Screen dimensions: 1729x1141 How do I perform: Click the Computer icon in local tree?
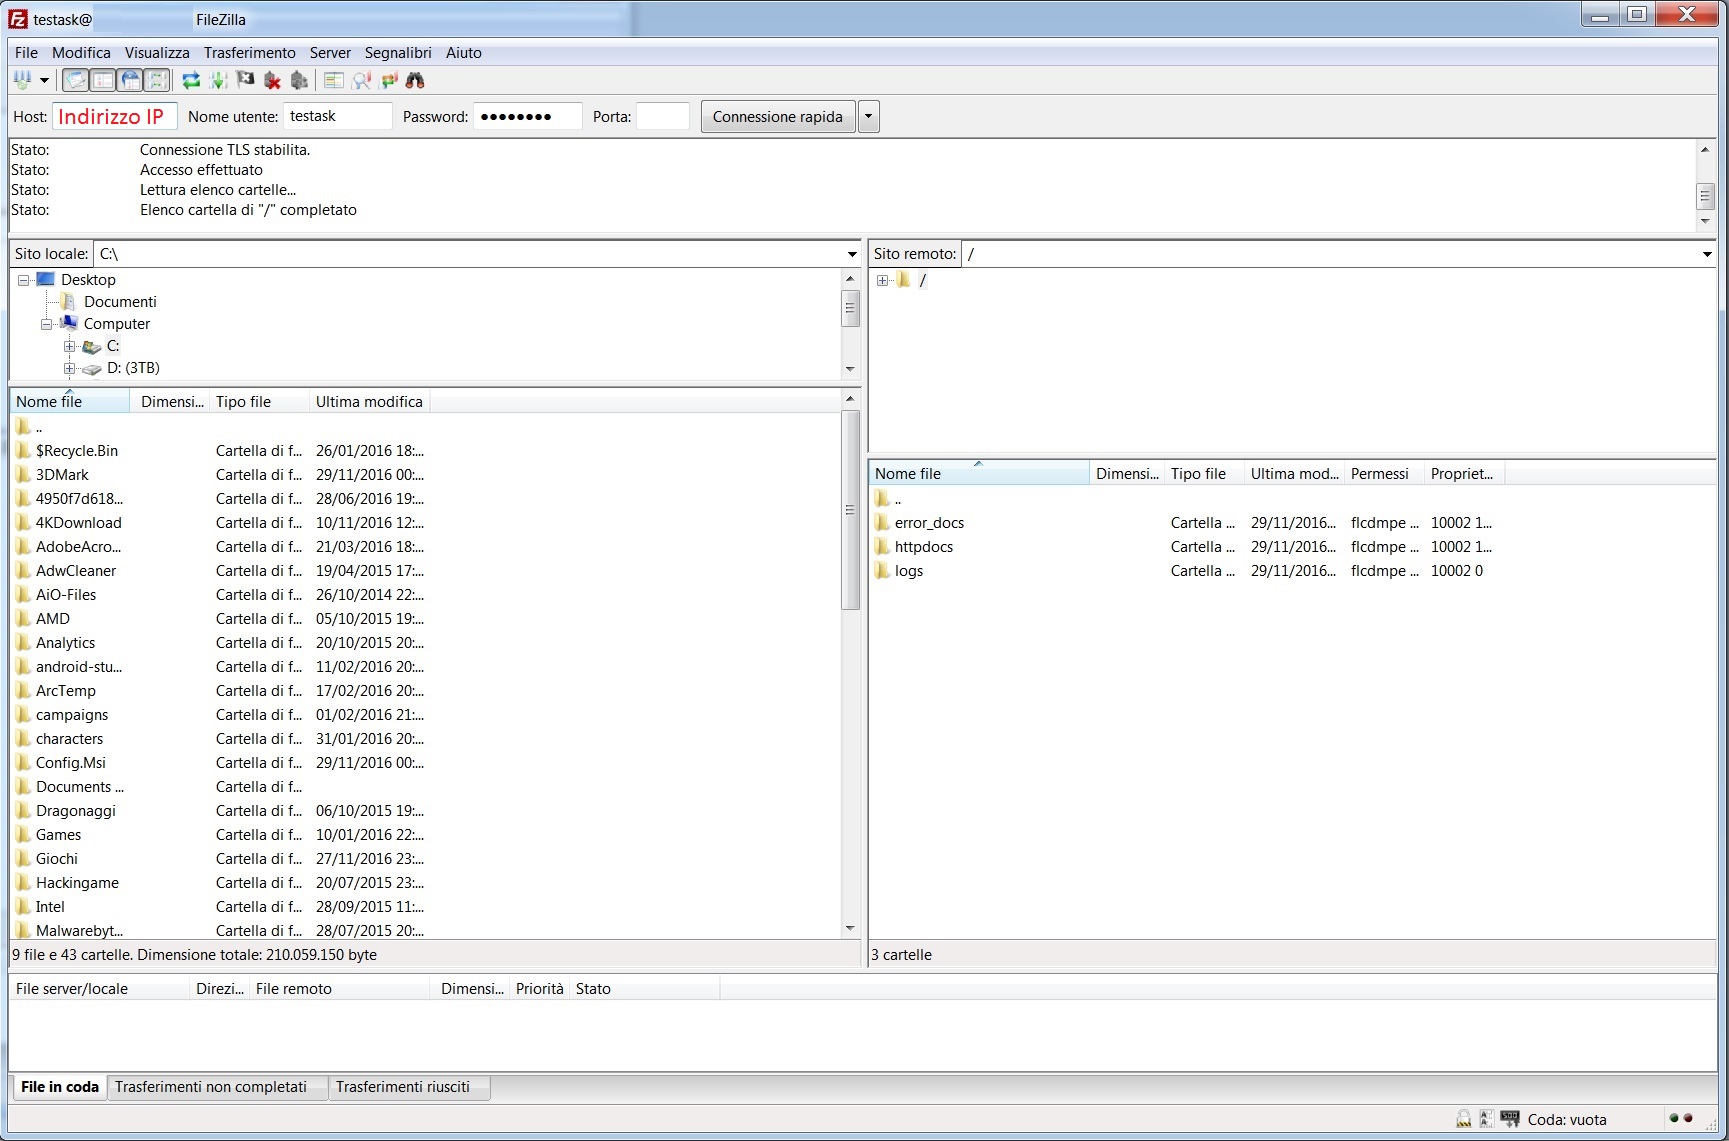coord(69,323)
